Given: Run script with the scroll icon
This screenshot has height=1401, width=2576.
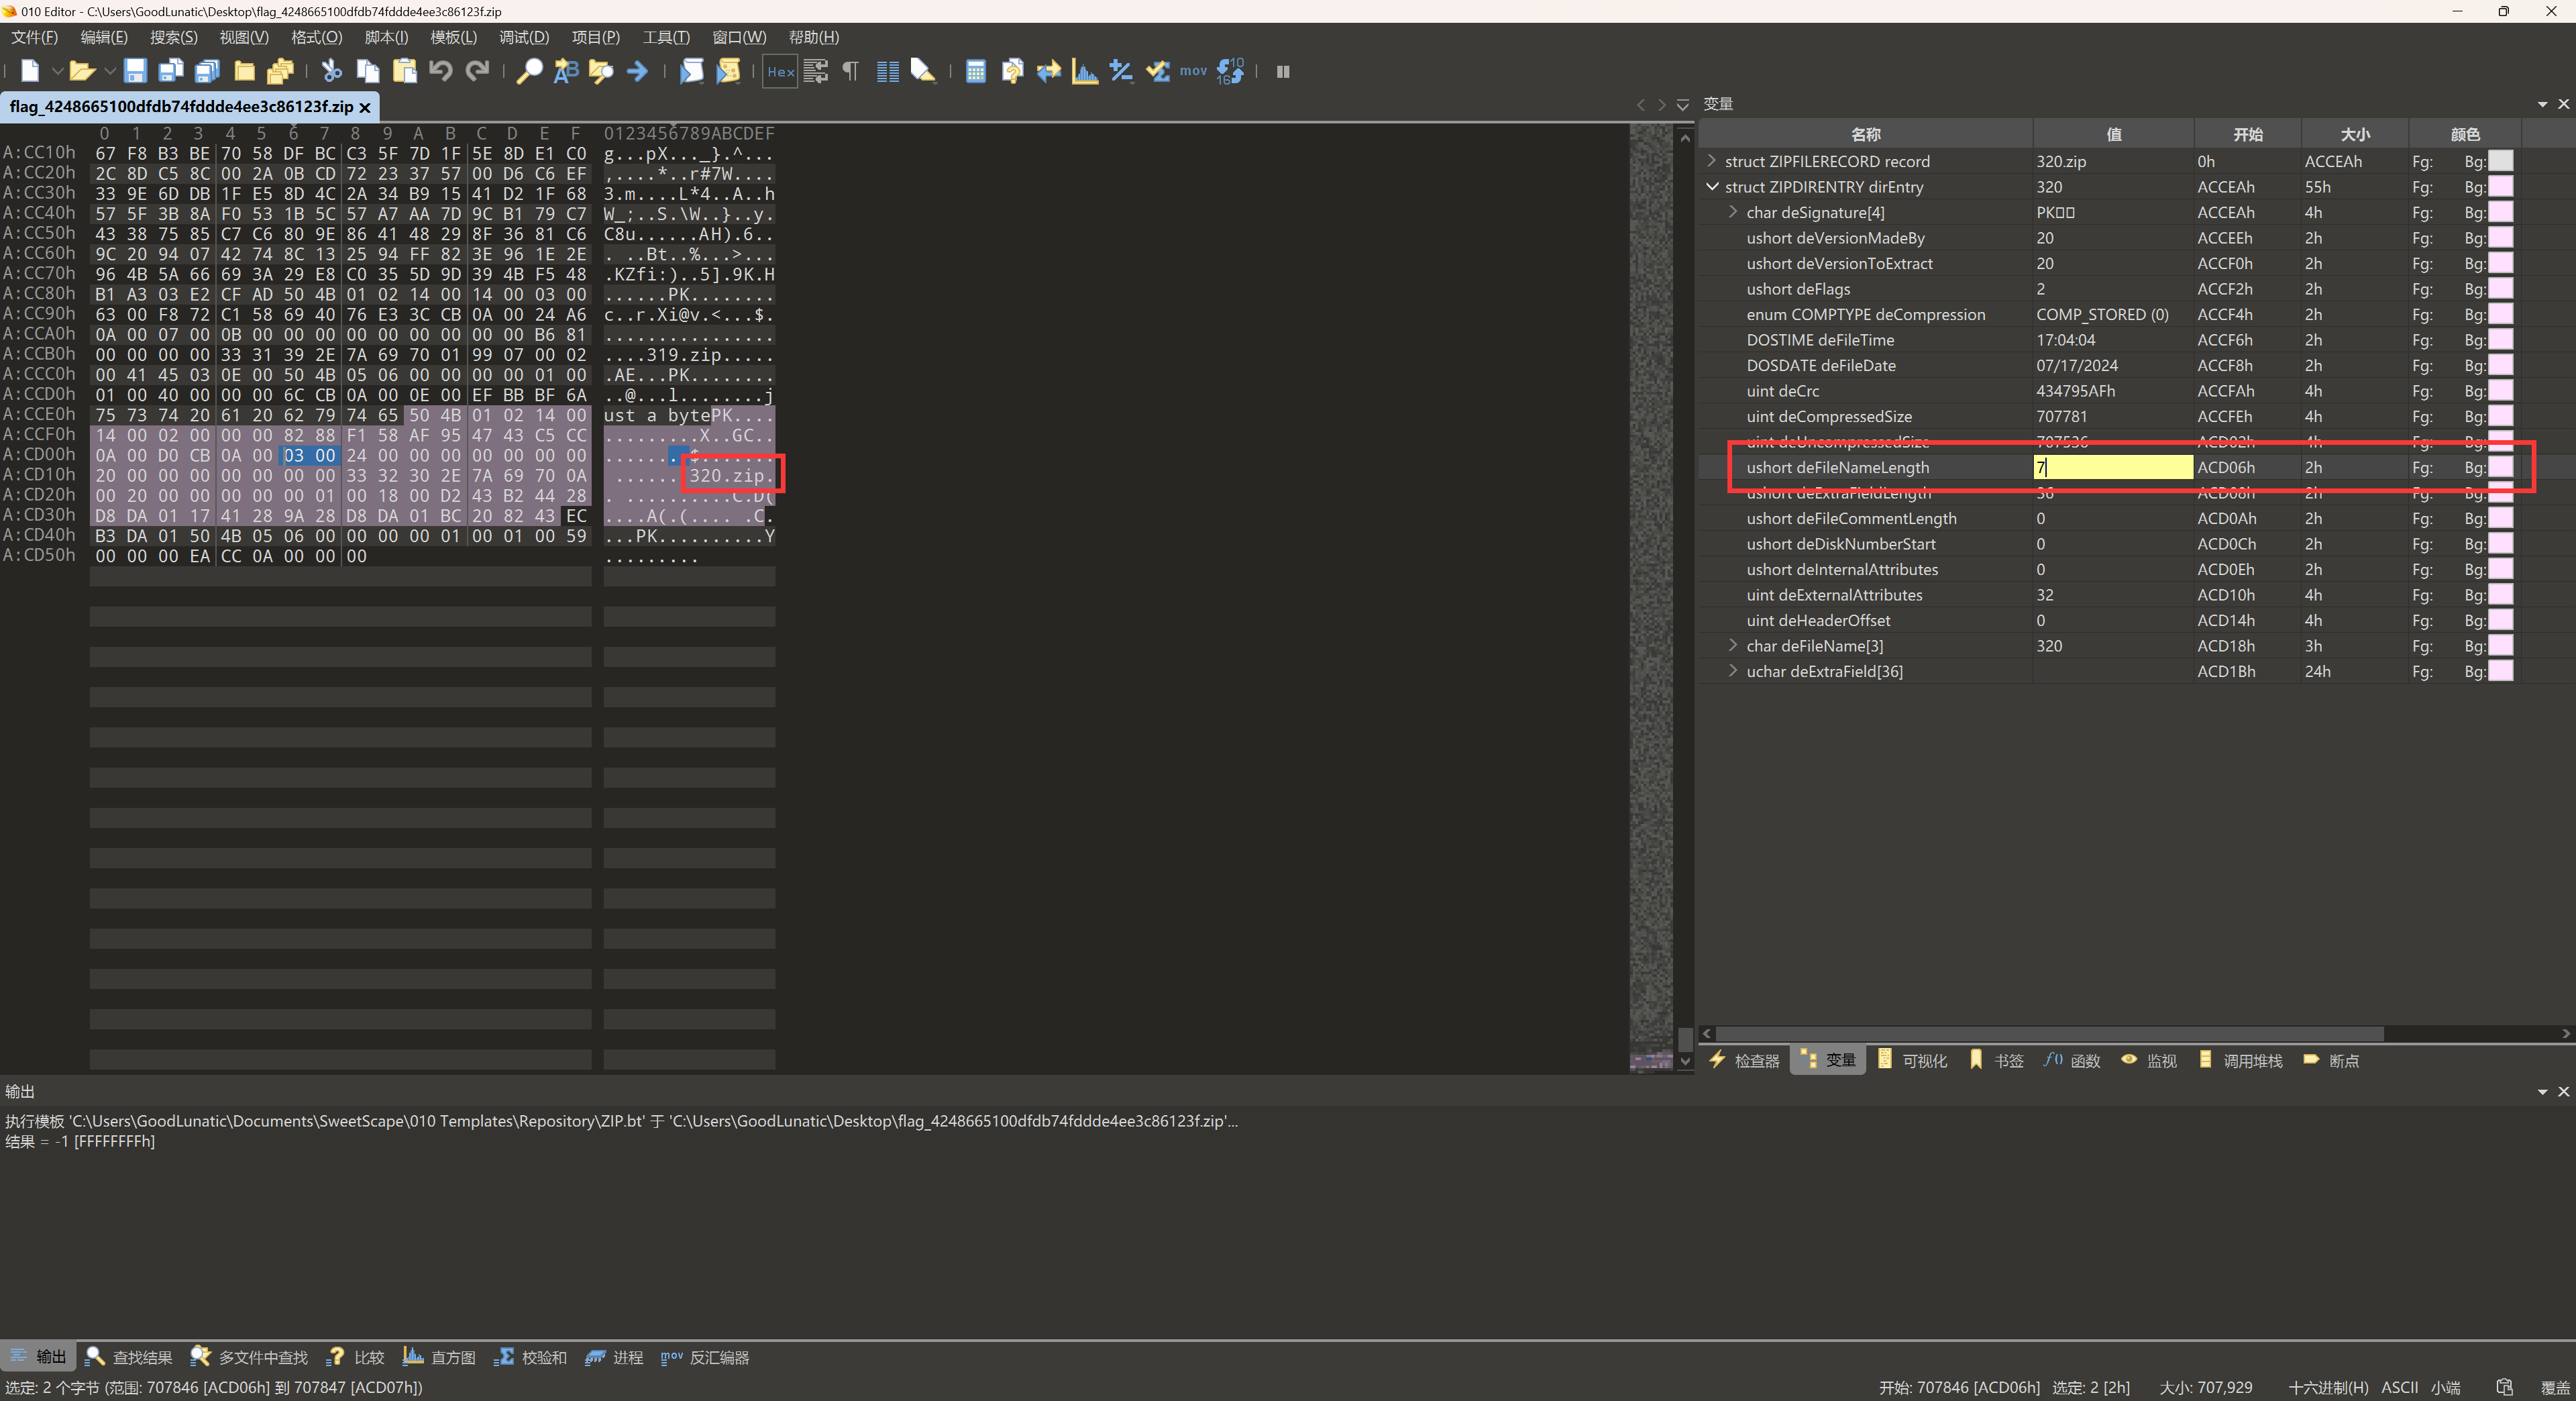Looking at the screenshot, I should point(691,71).
